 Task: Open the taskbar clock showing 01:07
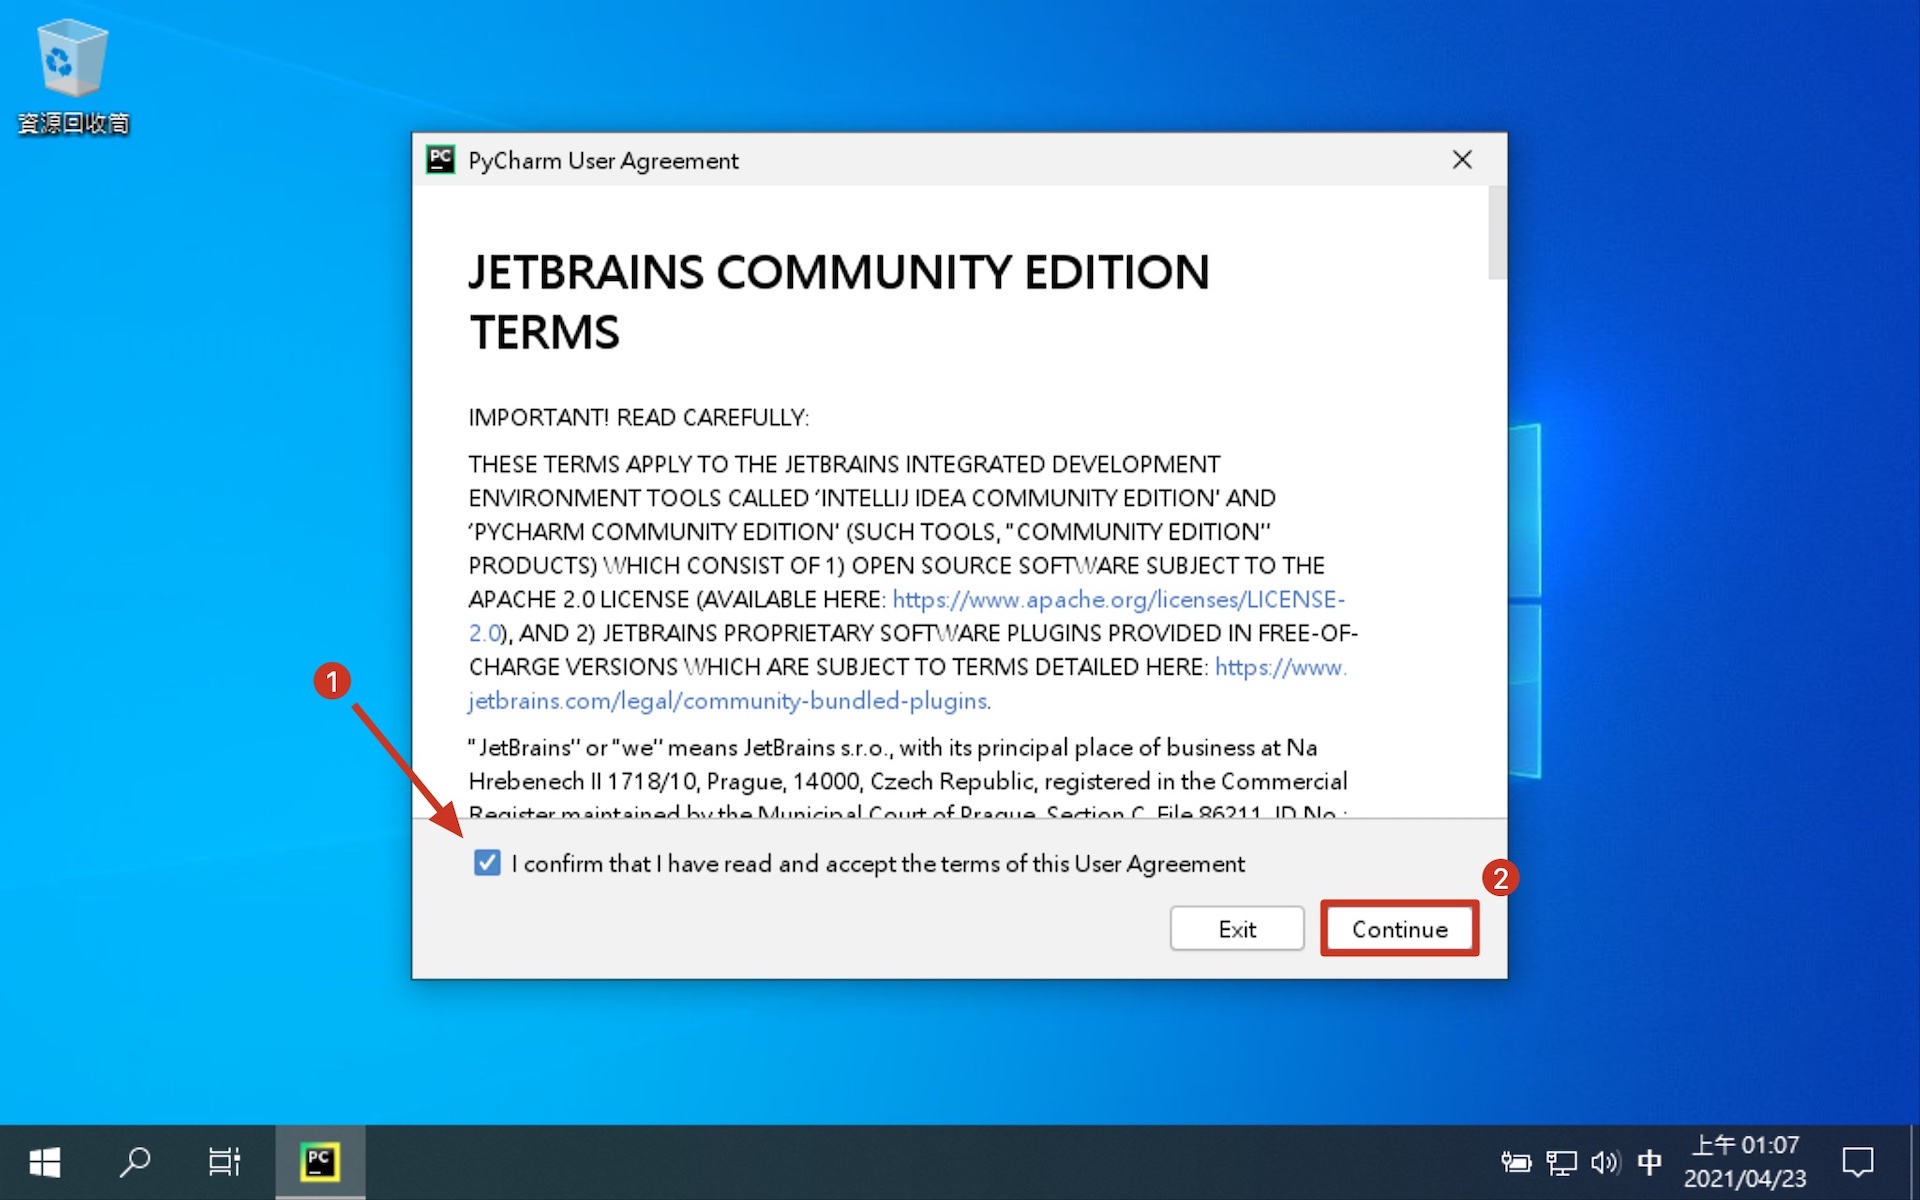point(1745,1162)
